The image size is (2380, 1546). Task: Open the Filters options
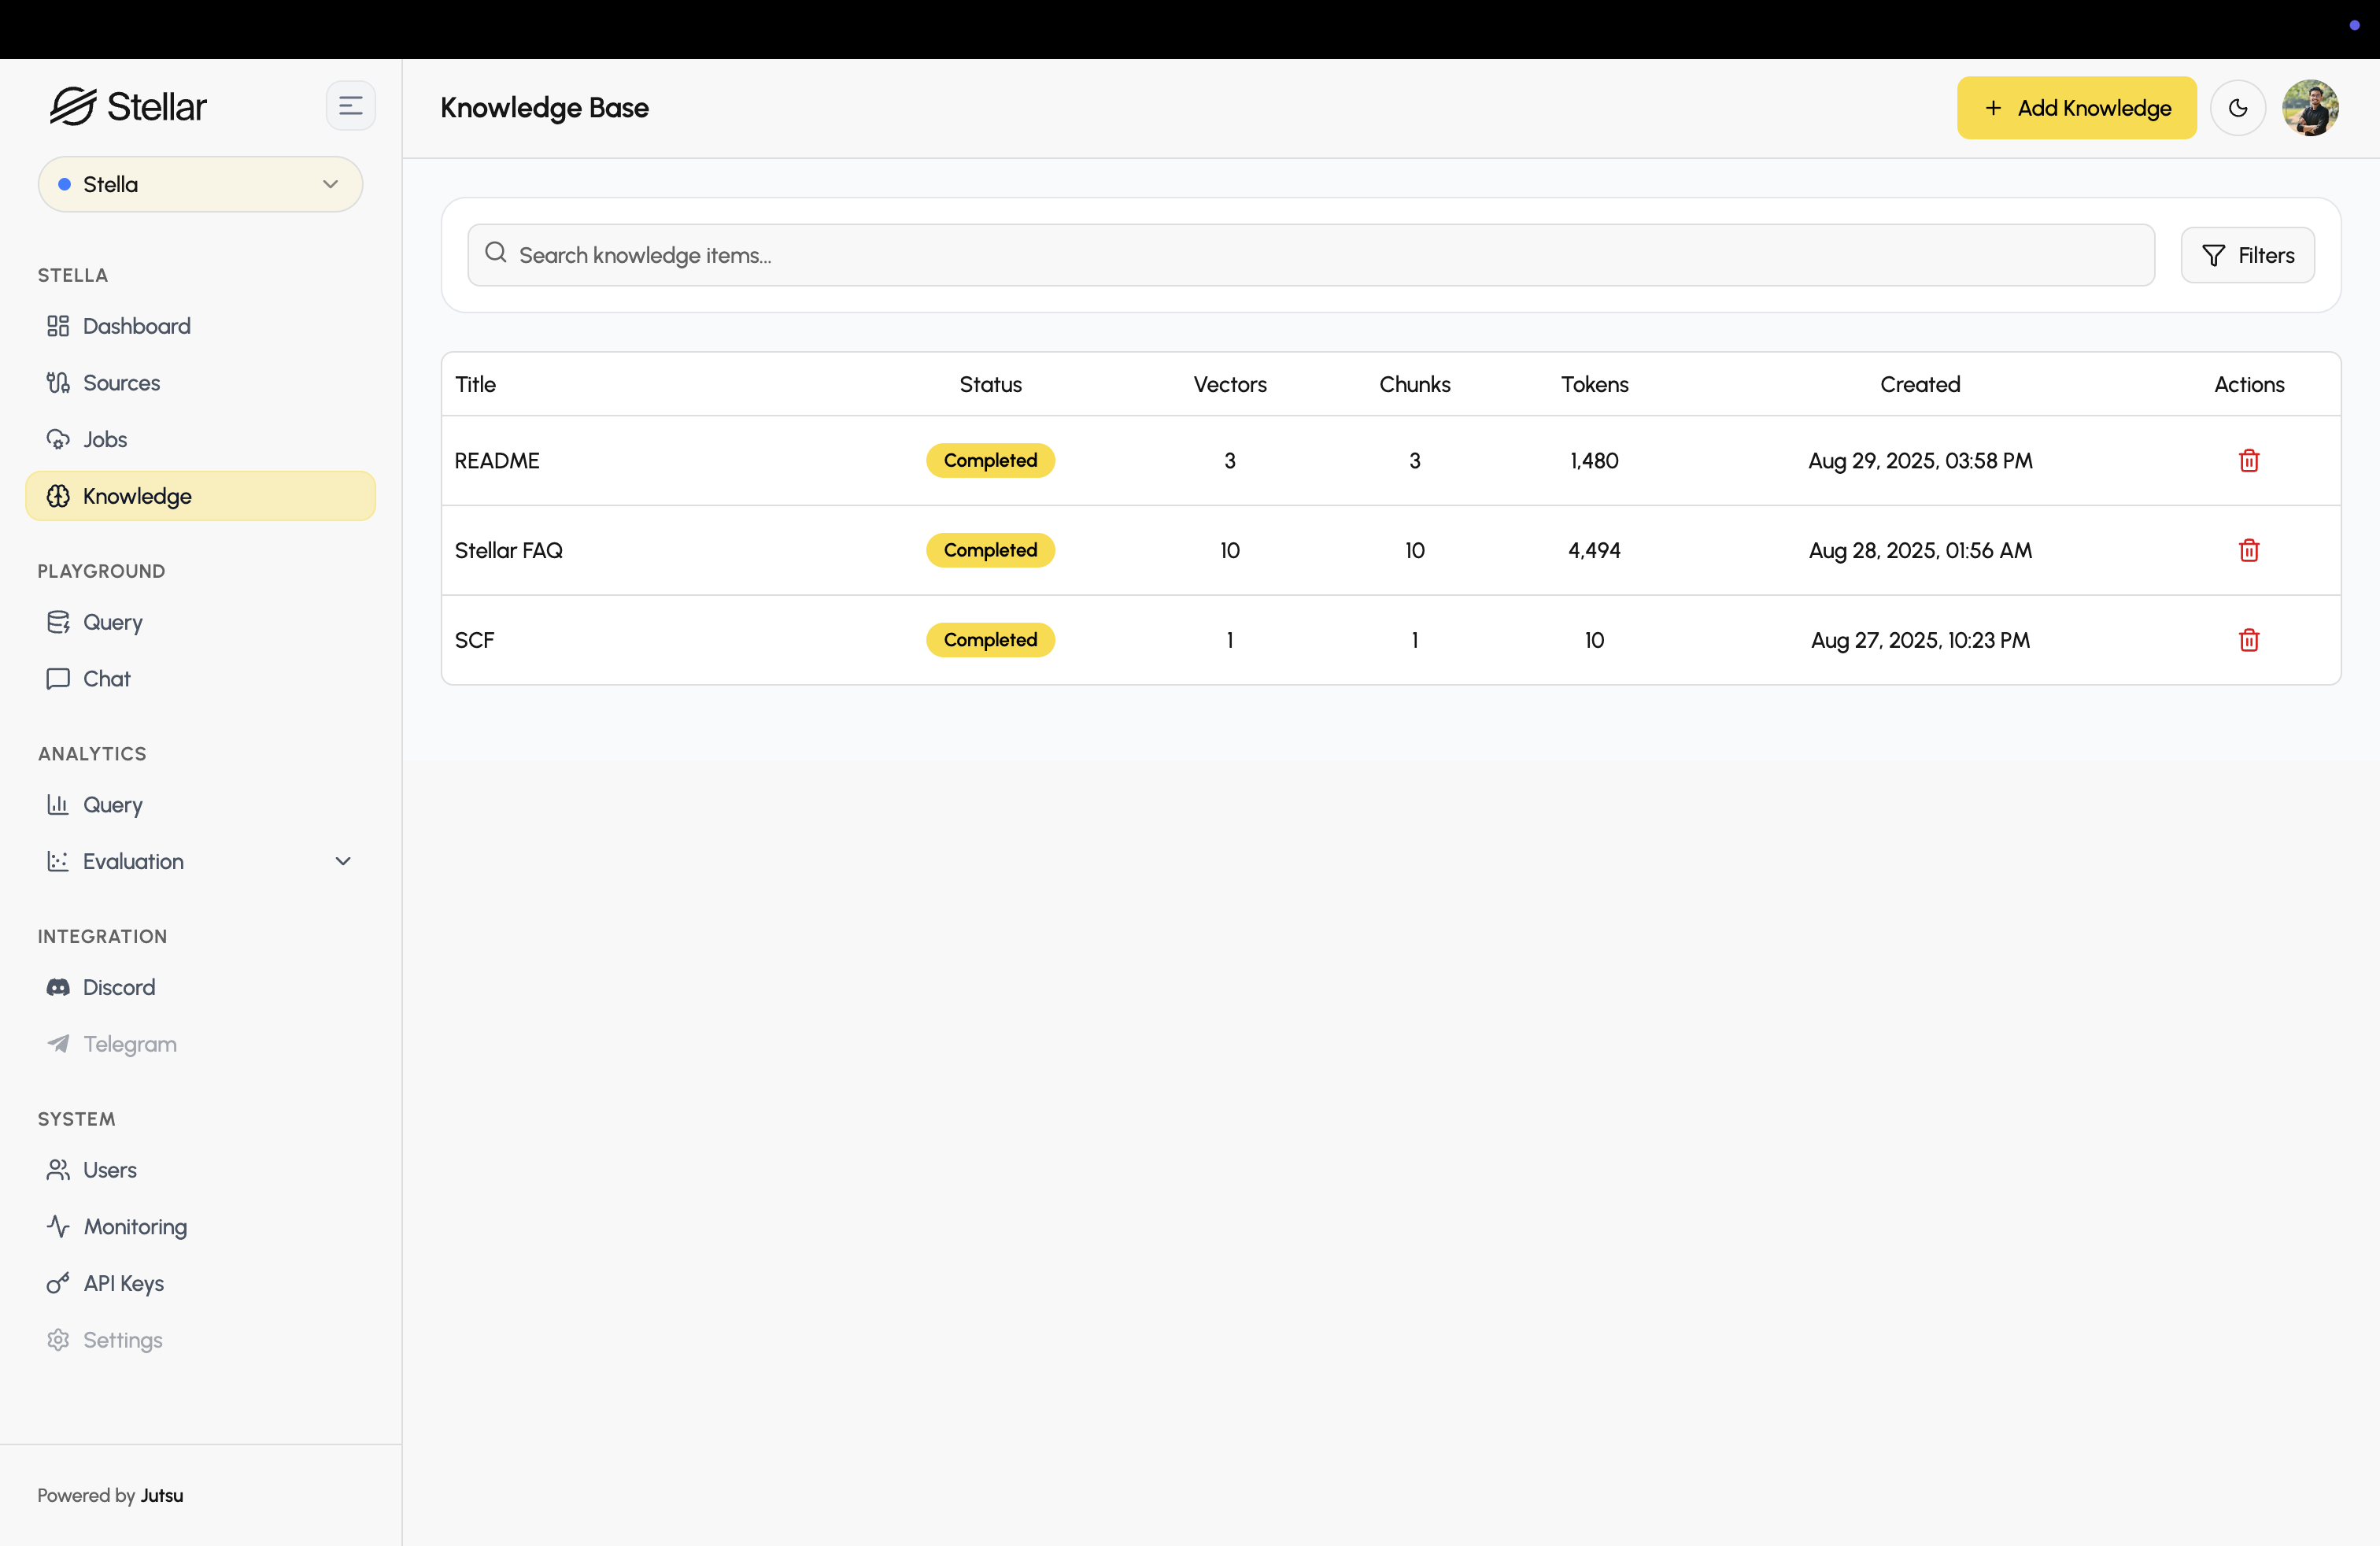click(x=2247, y=255)
